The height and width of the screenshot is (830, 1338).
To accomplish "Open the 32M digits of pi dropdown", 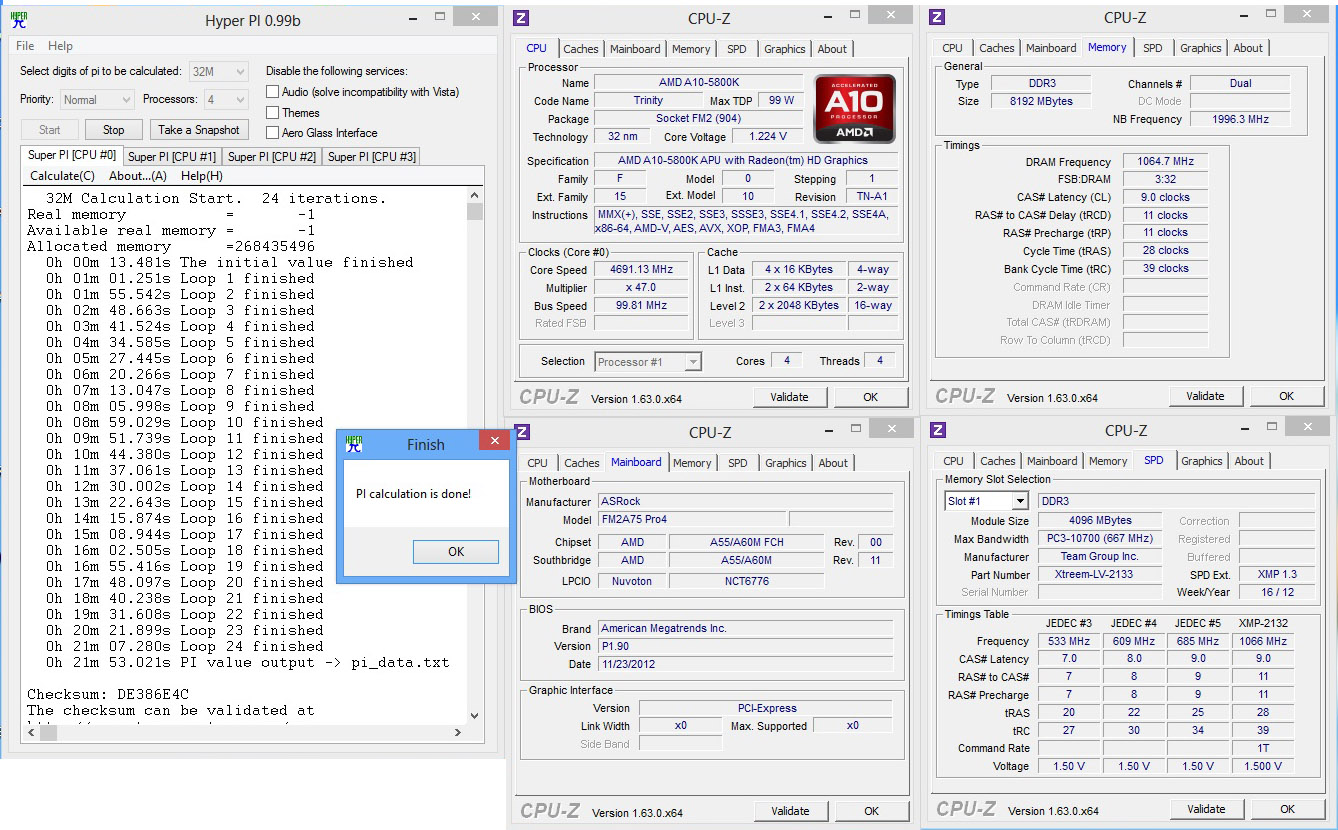I will [218, 72].
